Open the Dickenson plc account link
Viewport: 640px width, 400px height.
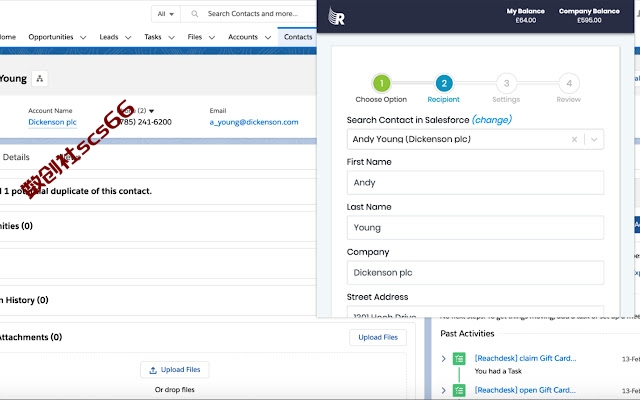pos(52,122)
